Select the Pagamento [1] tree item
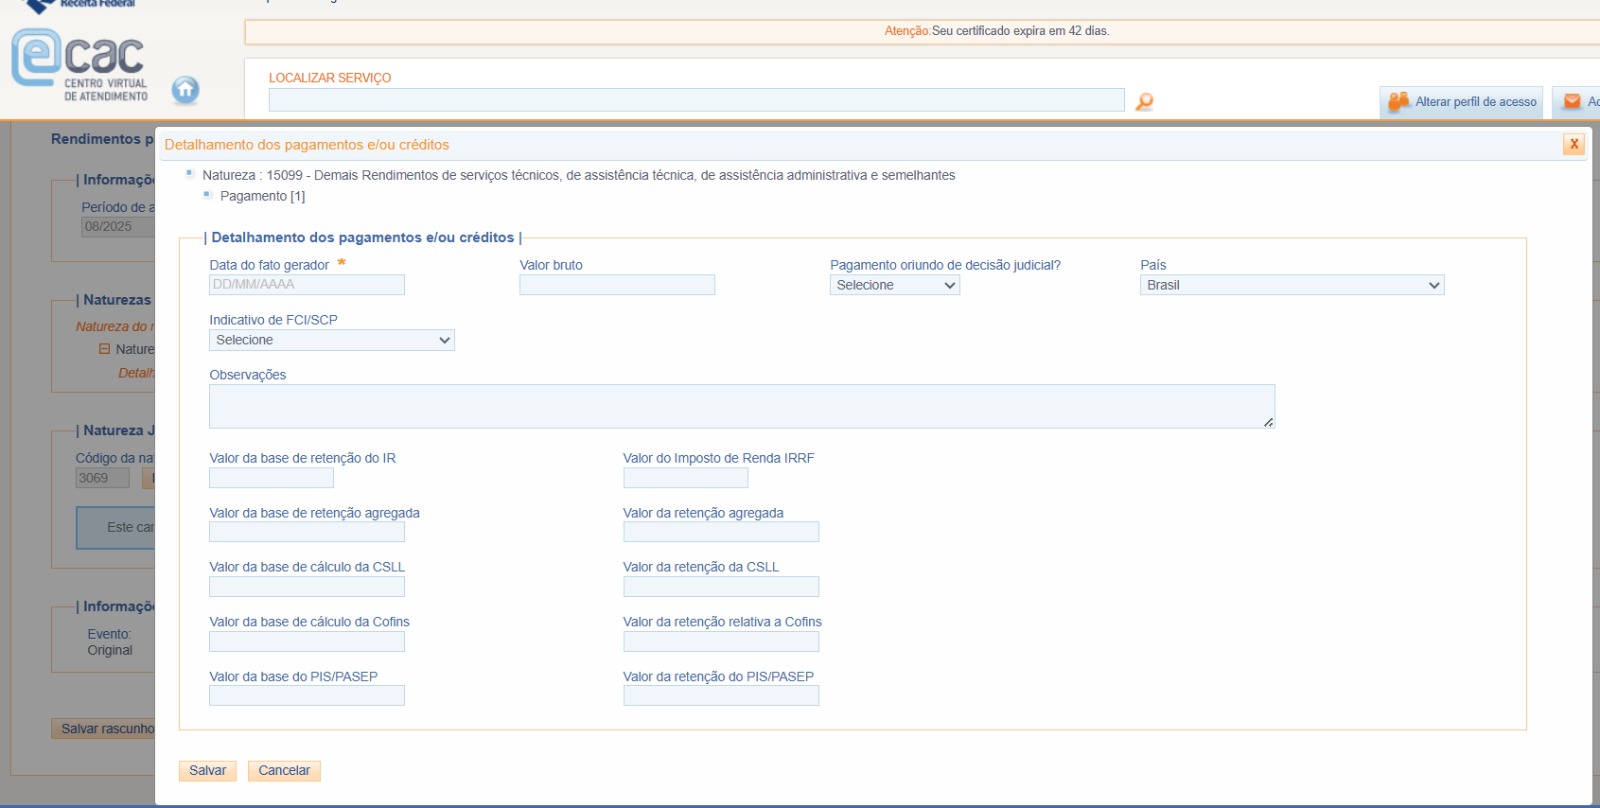Viewport: 1600px width, 808px height. tap(262, 196)
